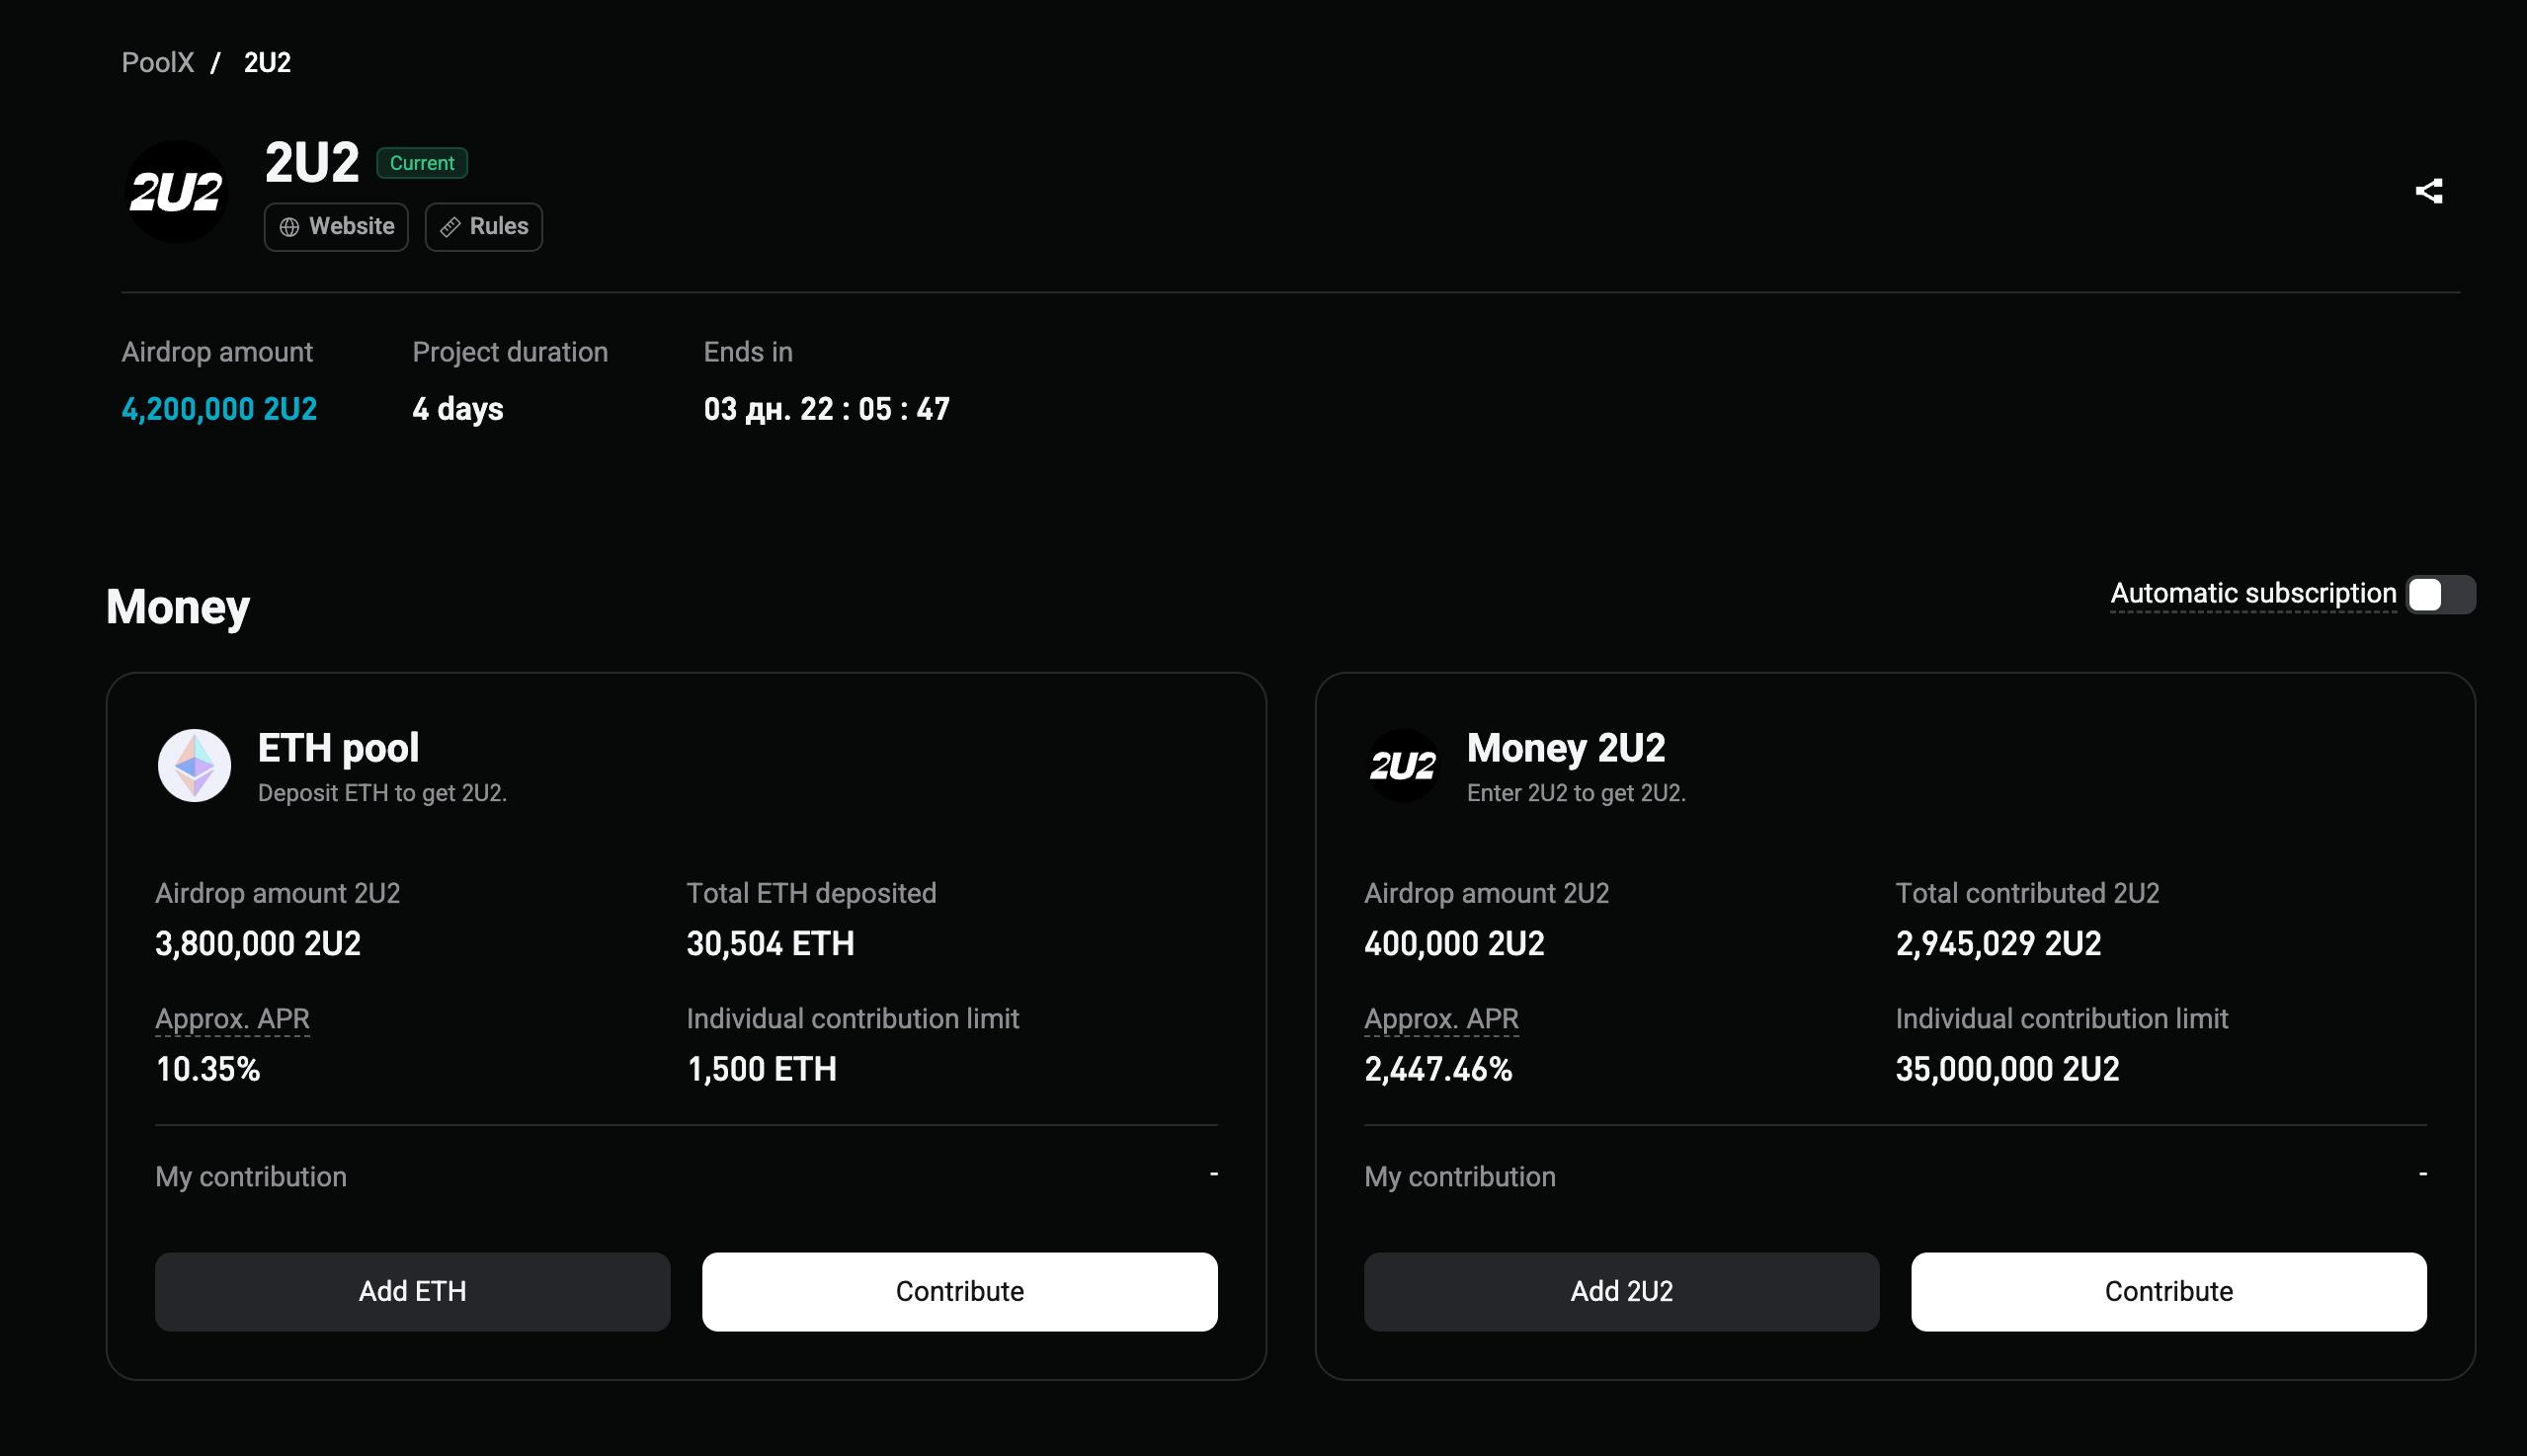Screen dimensions: 2527x1456
Task: Click the large 2U2 project logo
Action: 176,192
